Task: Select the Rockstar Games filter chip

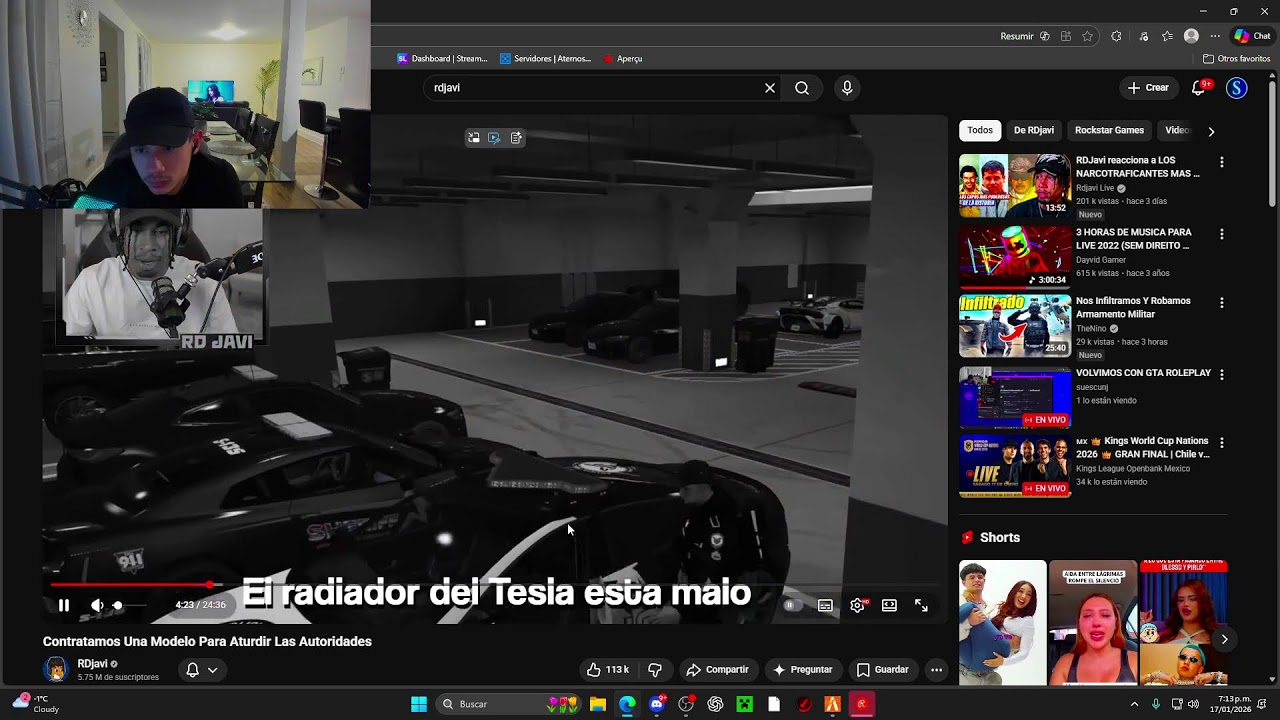Action: pyautogui.click(x=1109, y=130)
